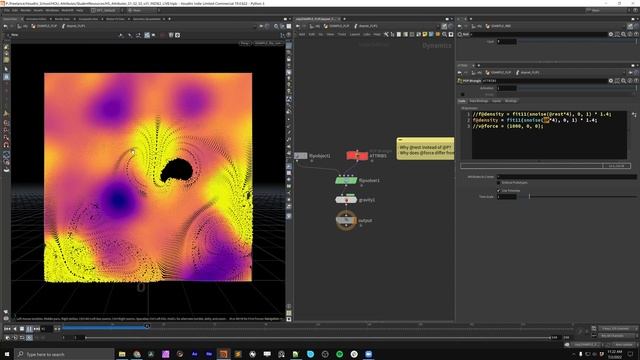Select the Code tab in POP Wrangle parameters

[462, 101]
